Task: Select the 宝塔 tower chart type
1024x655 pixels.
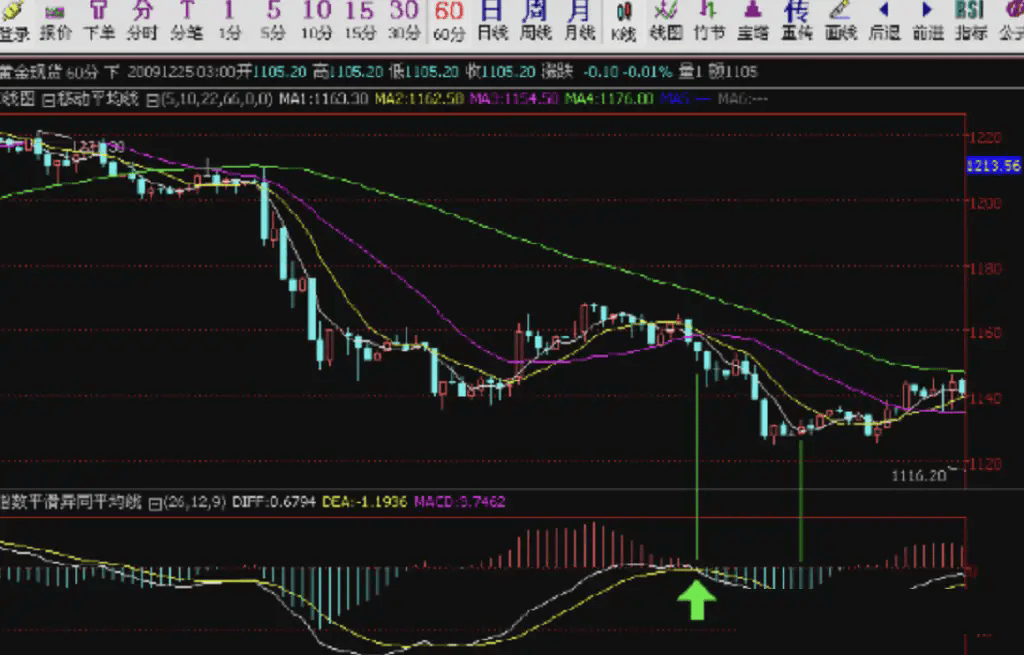Action: click(x=753, y=21)
